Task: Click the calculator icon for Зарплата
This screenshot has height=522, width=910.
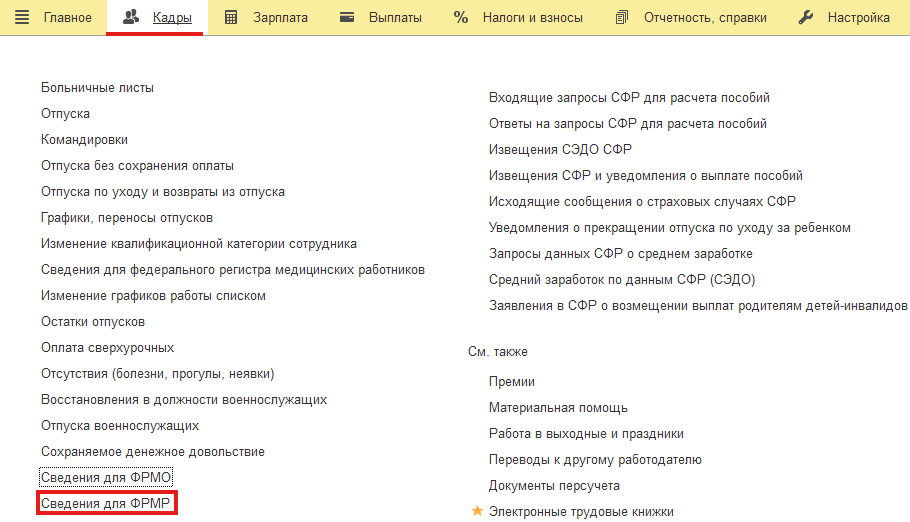Action: (230, 17)
